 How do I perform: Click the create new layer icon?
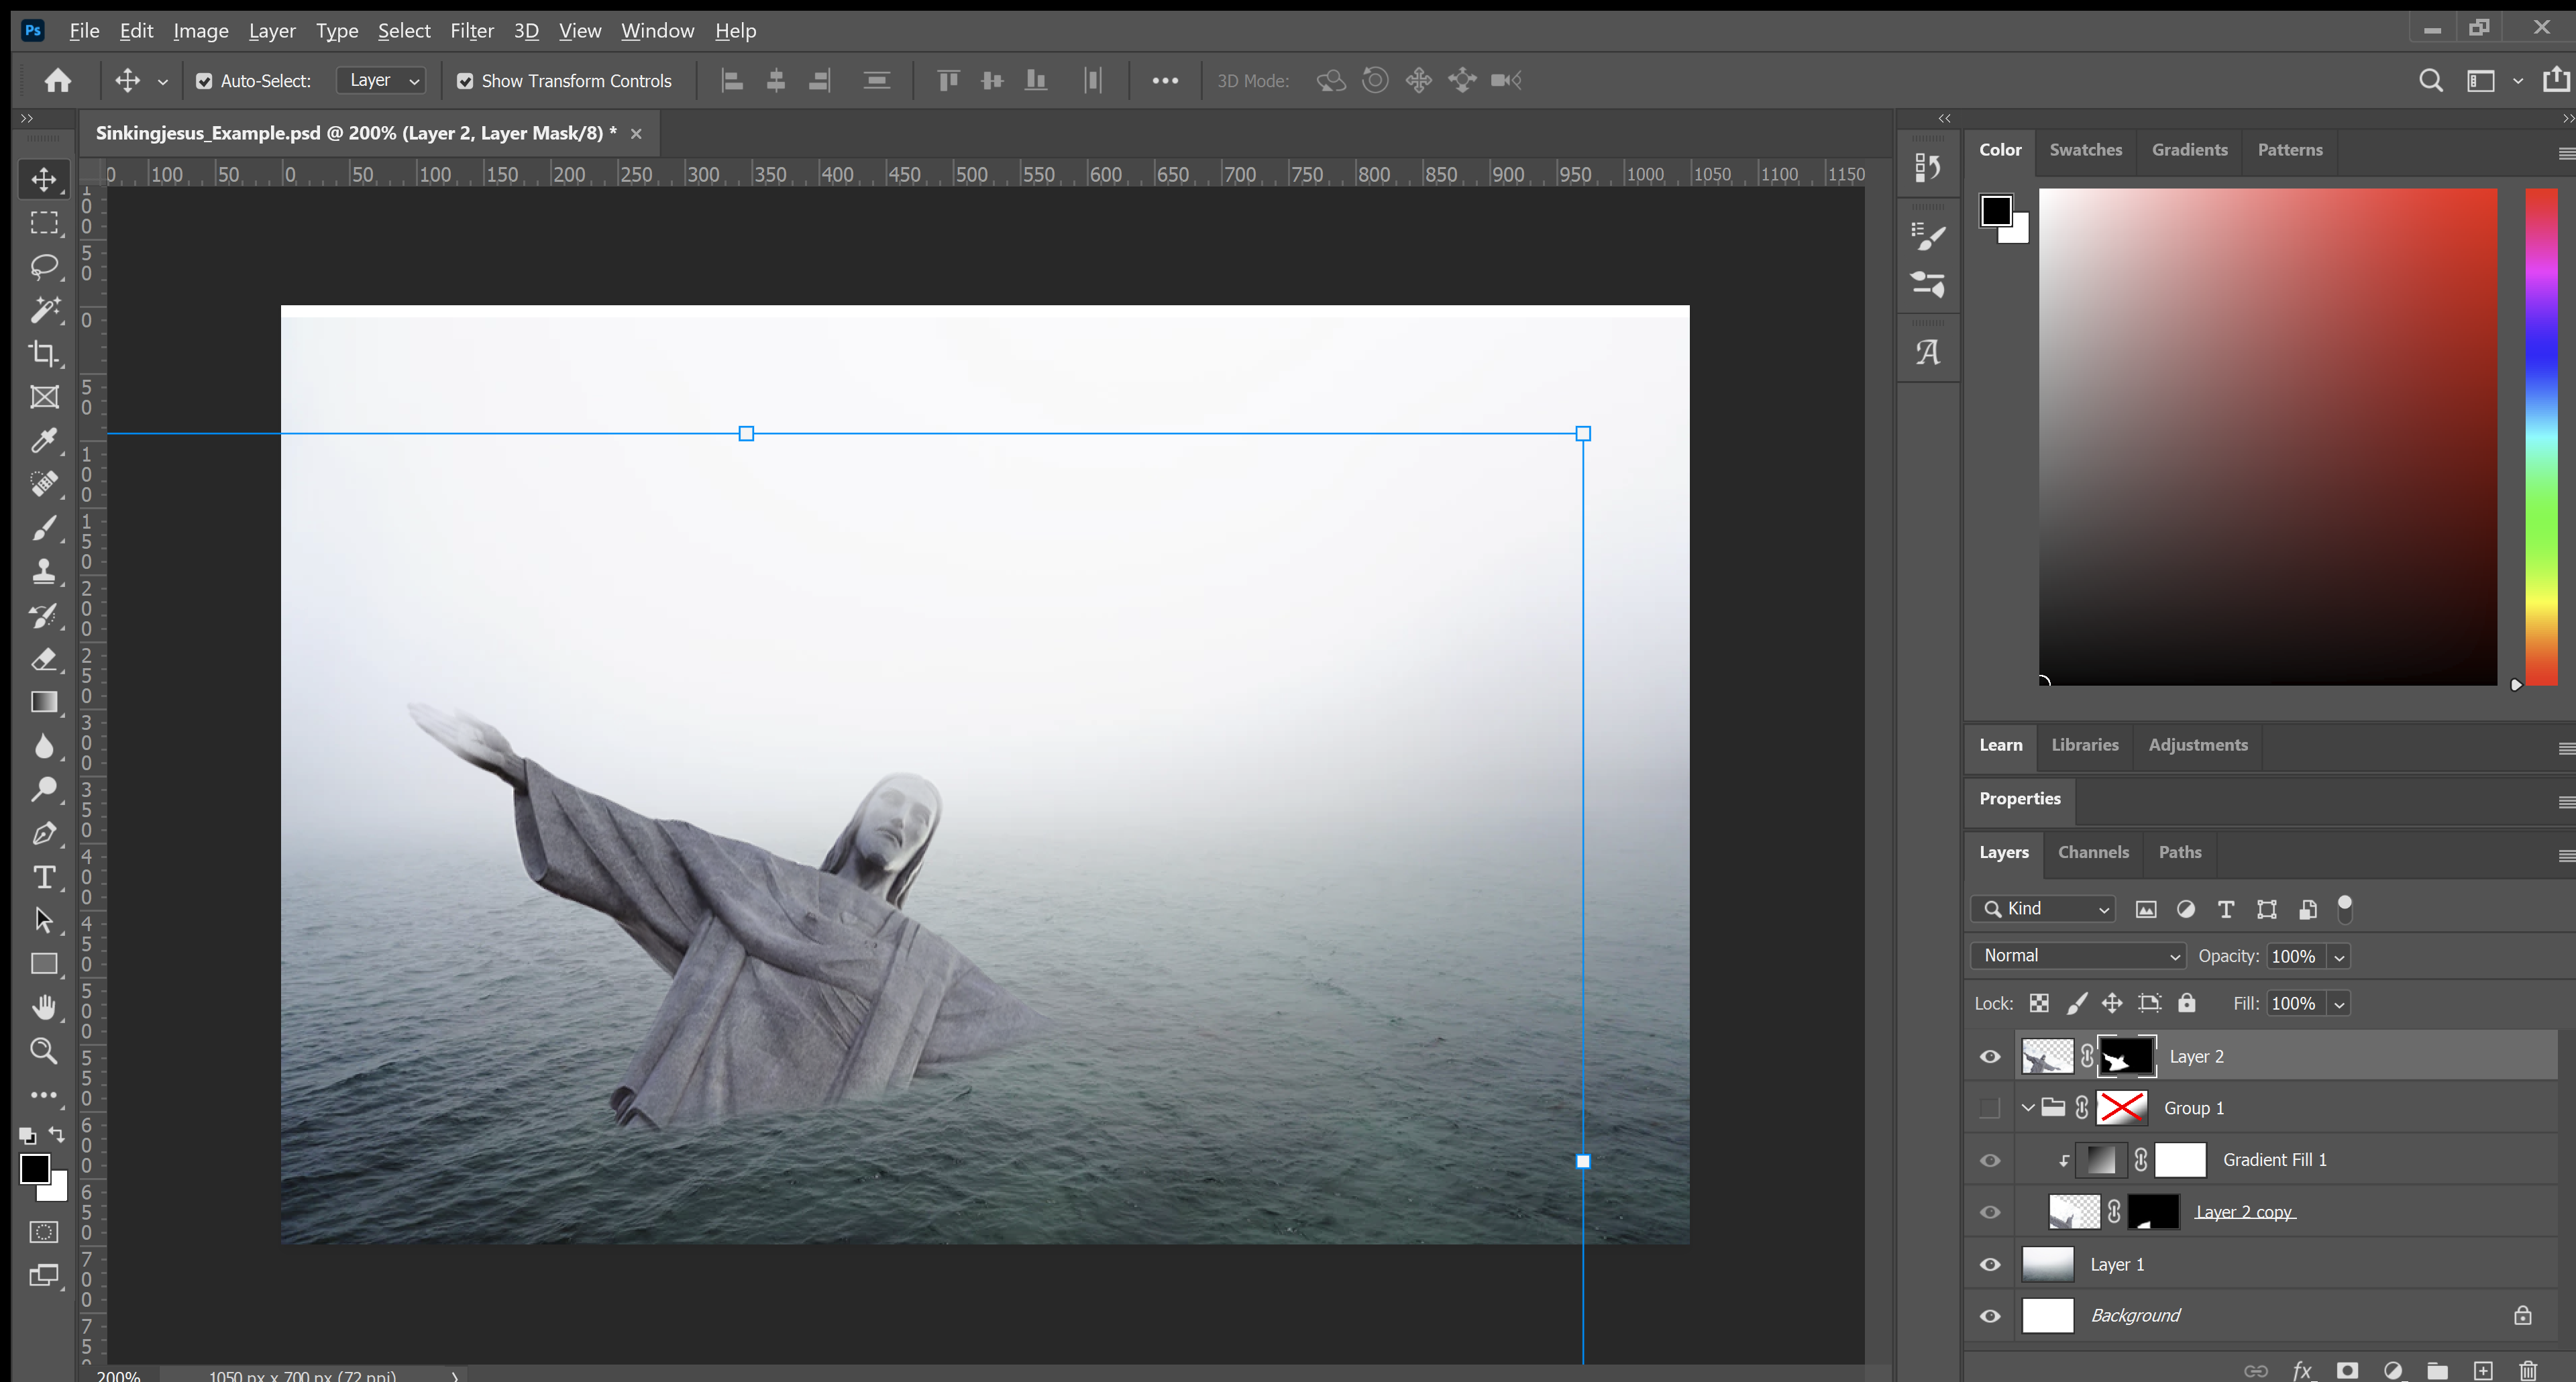coord(2483,1370)
